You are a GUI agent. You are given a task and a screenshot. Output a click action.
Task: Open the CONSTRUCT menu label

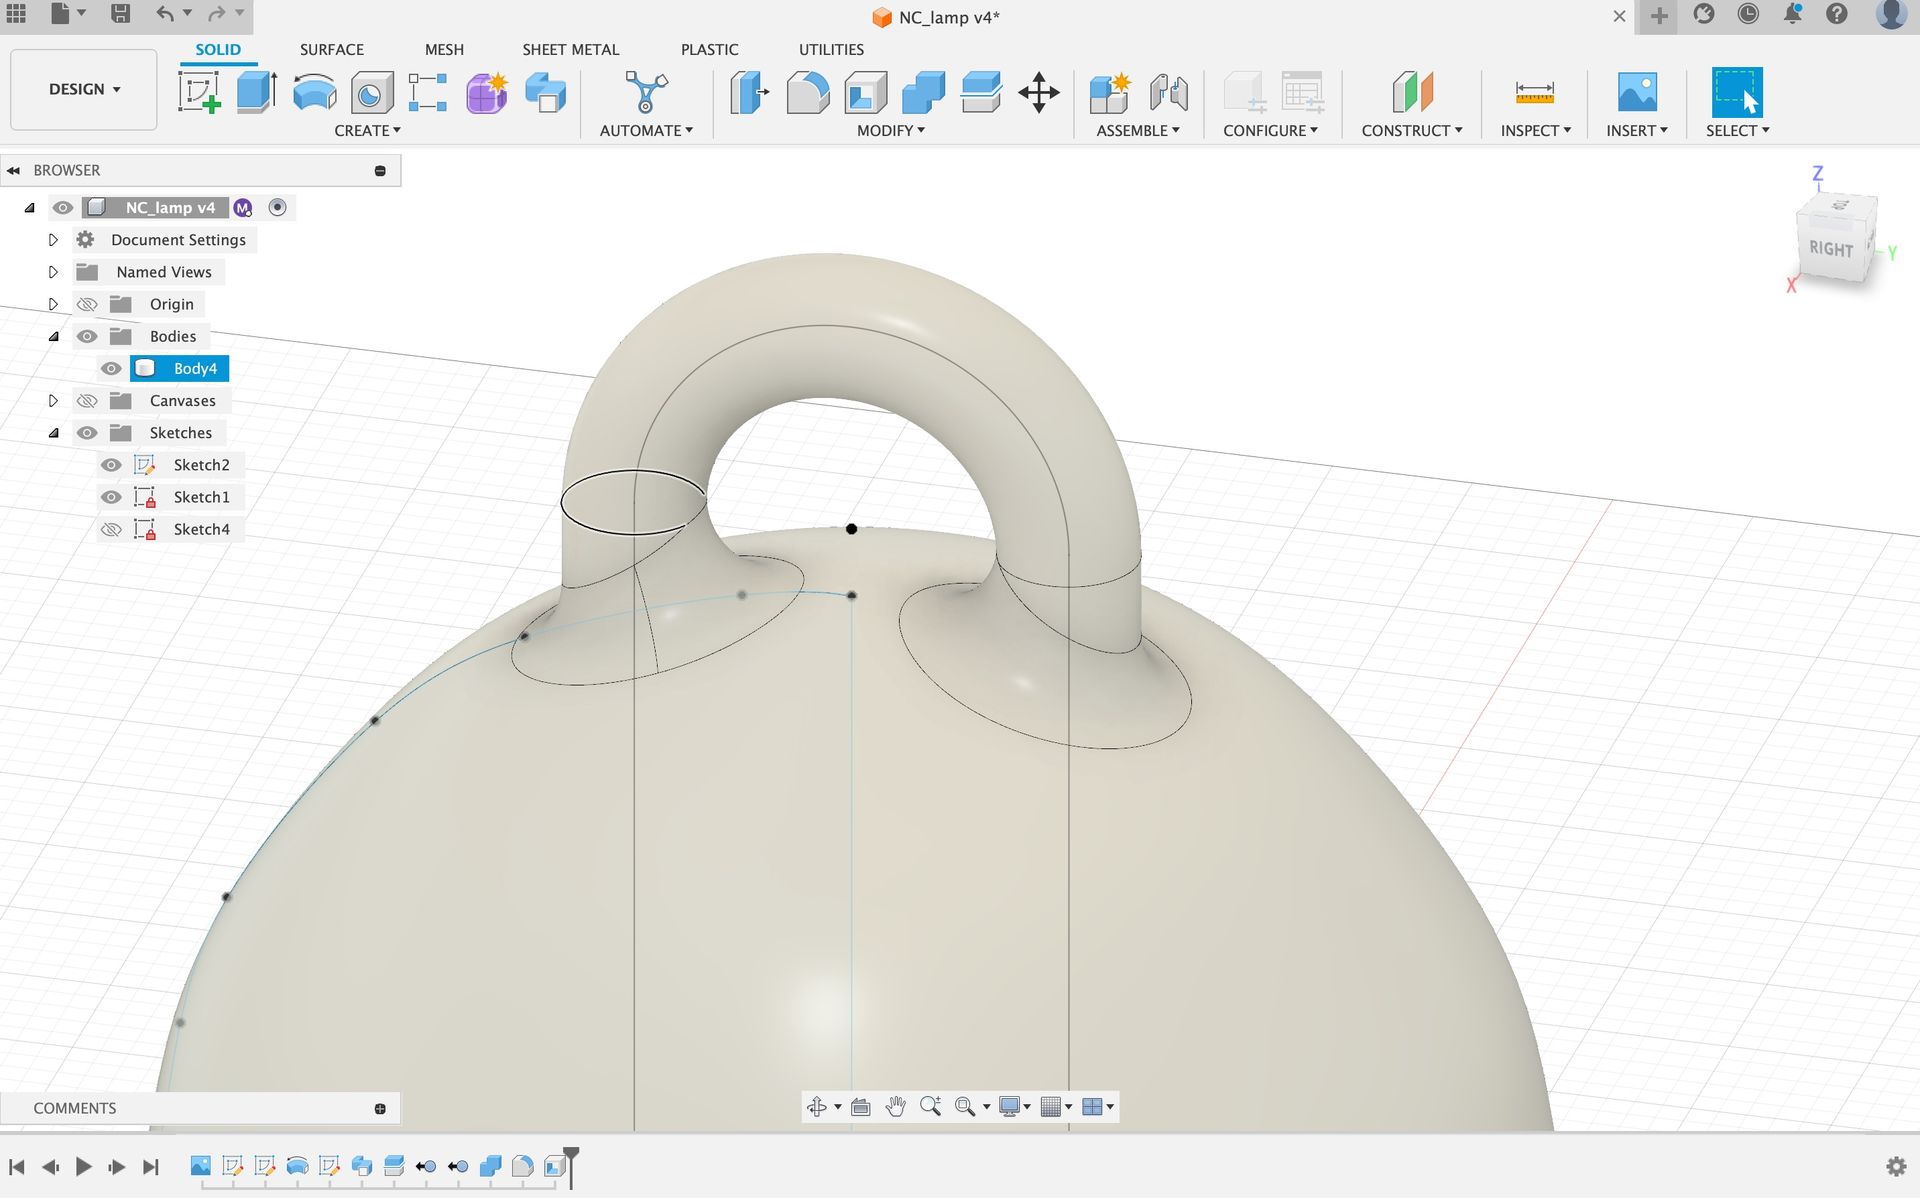point(1411,130)
